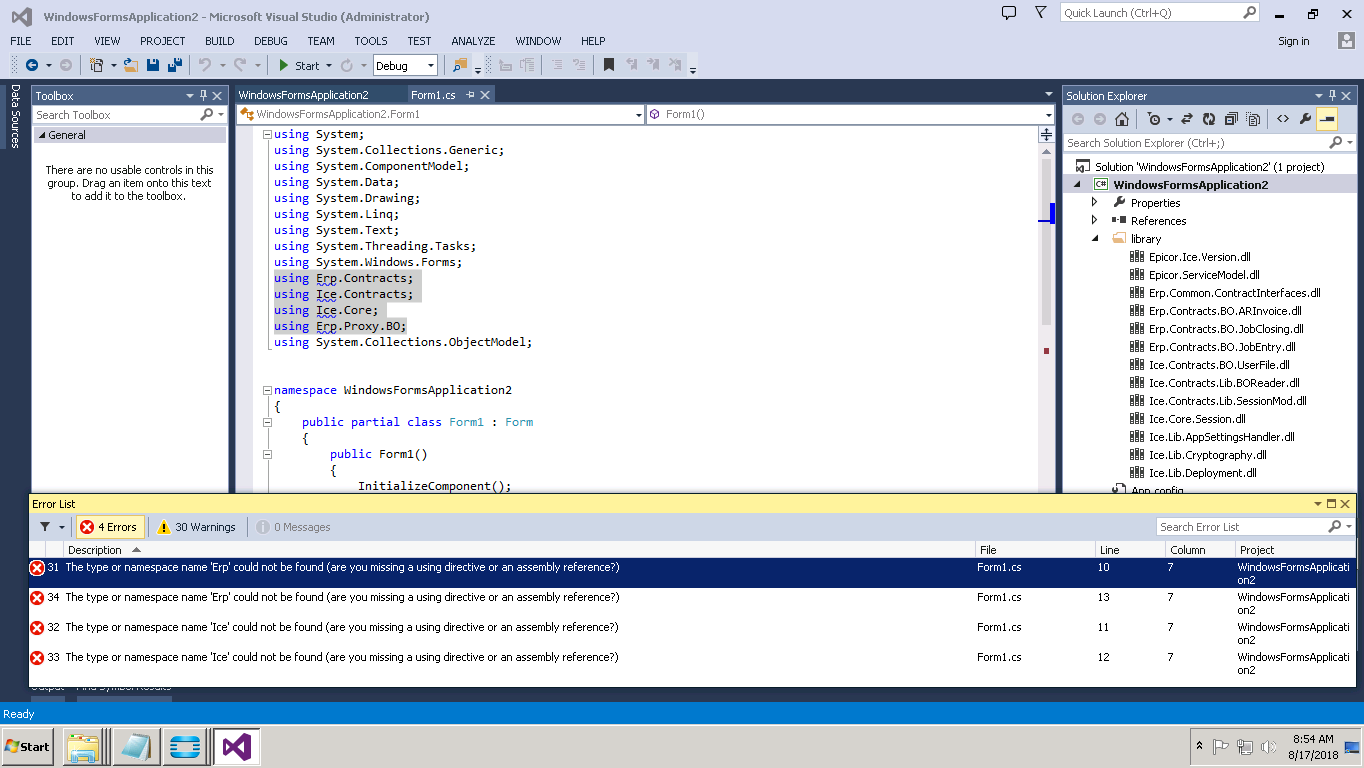
Task: Toggle Show All Files in Solution Explorer
Action: (x=1253, y=119)
